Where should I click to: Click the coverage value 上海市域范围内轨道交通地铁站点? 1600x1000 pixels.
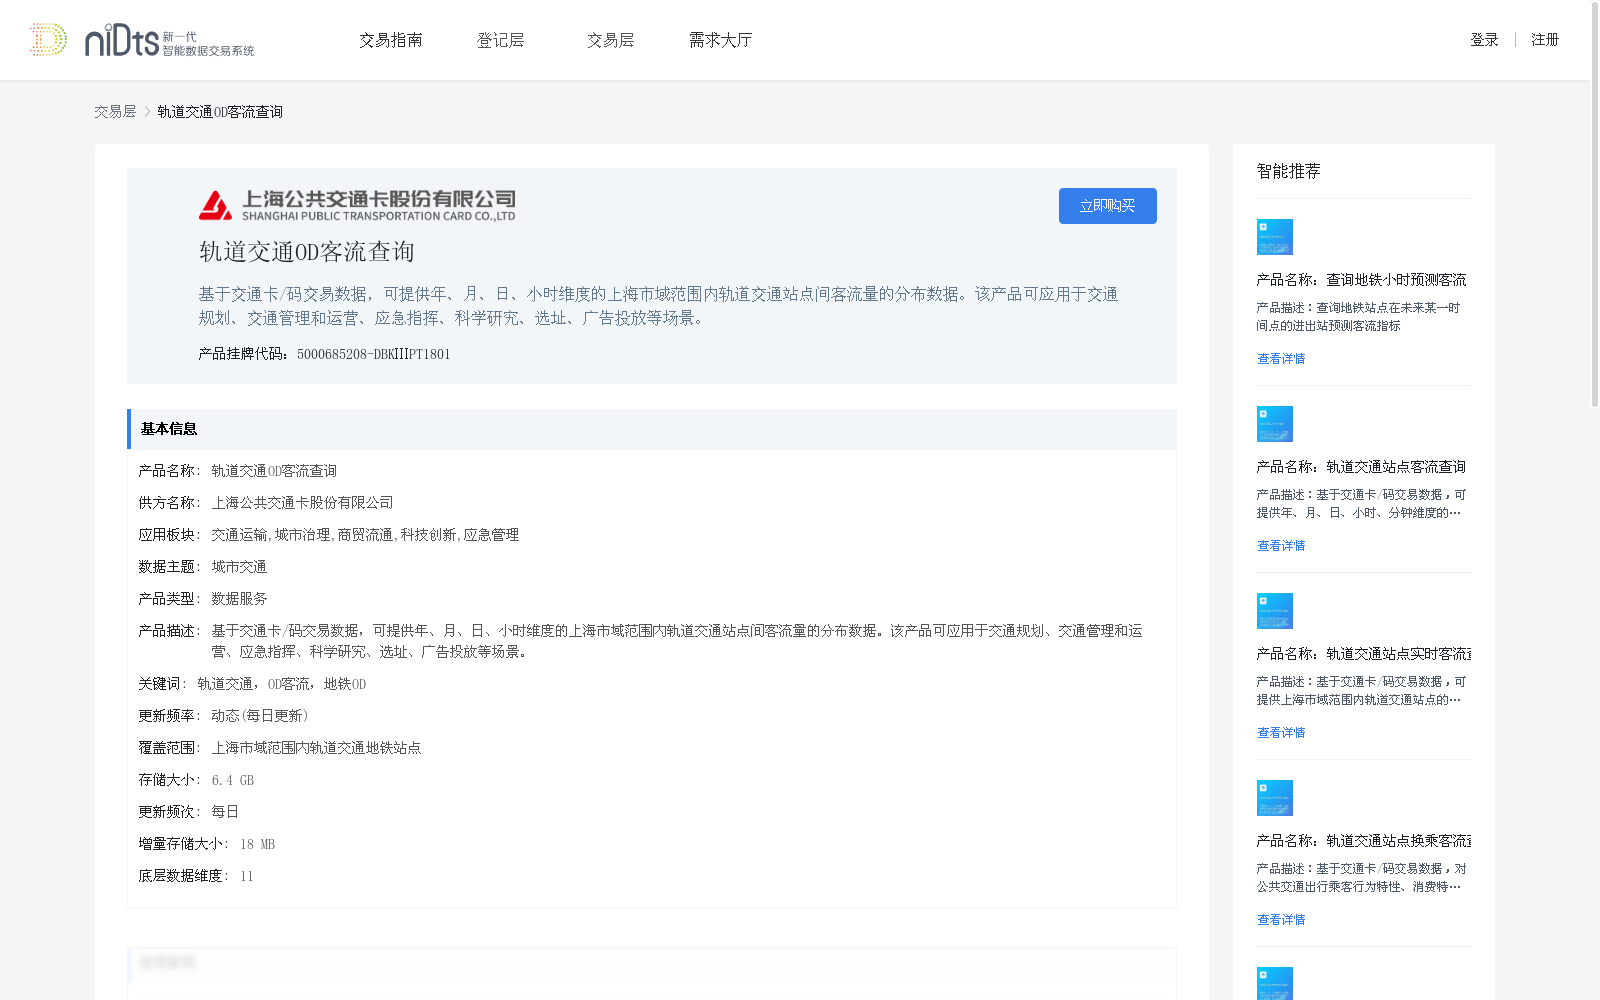[x=316, y=748]
